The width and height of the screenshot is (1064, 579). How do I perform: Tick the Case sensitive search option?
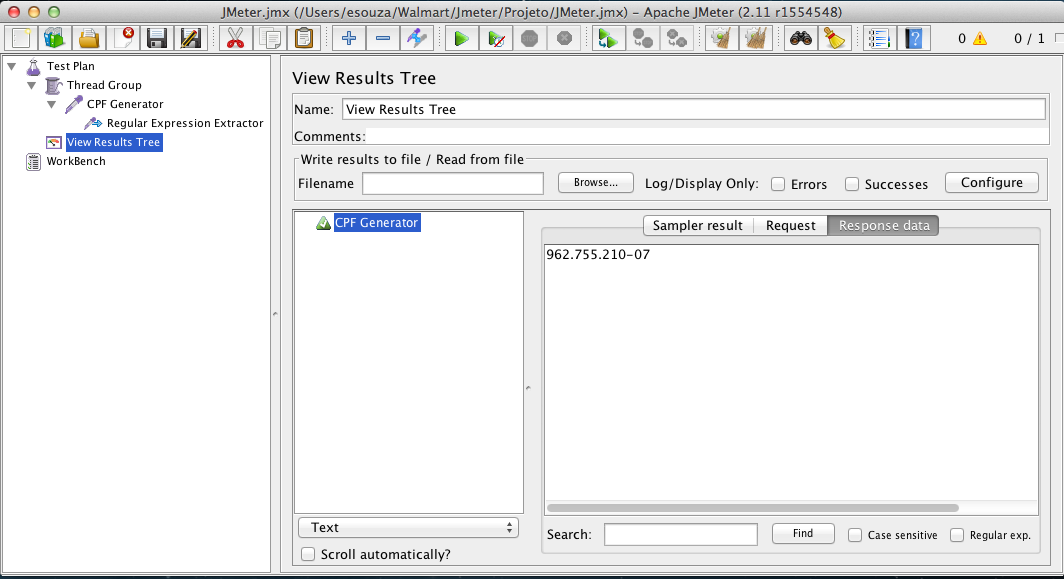855,535
